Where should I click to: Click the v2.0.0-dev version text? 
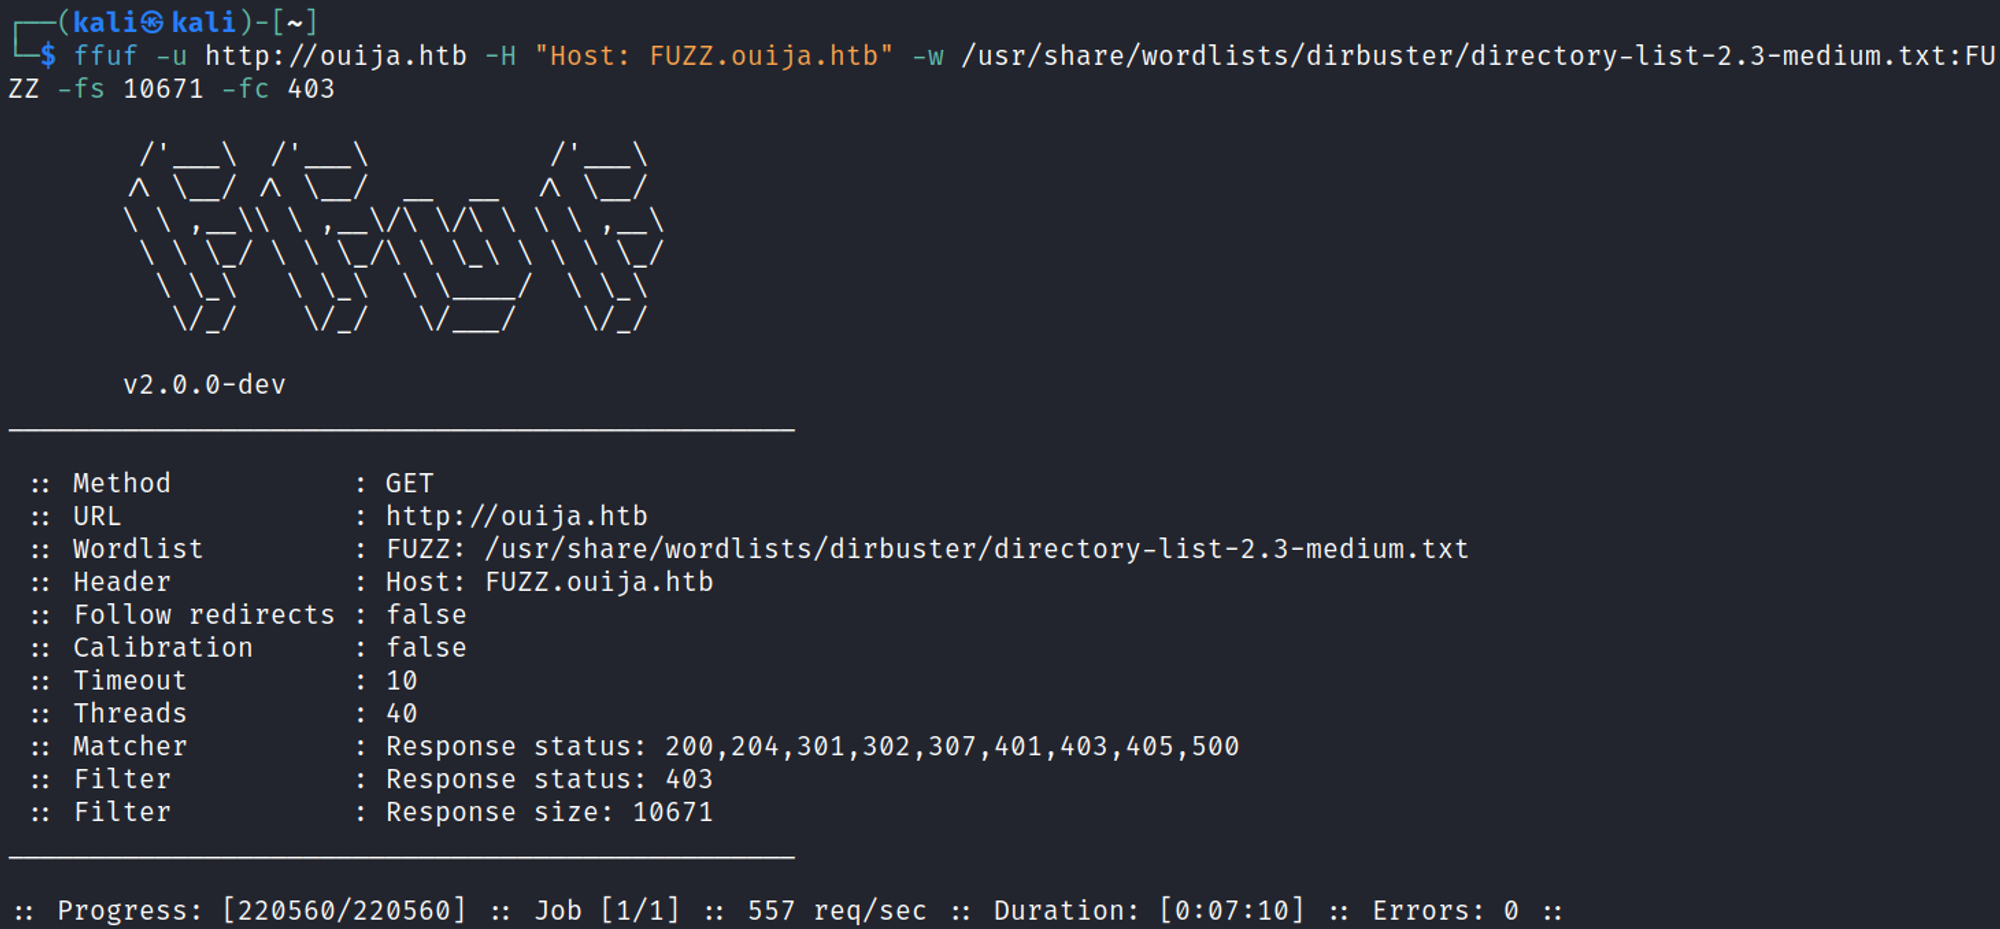[x=204, y=385]
